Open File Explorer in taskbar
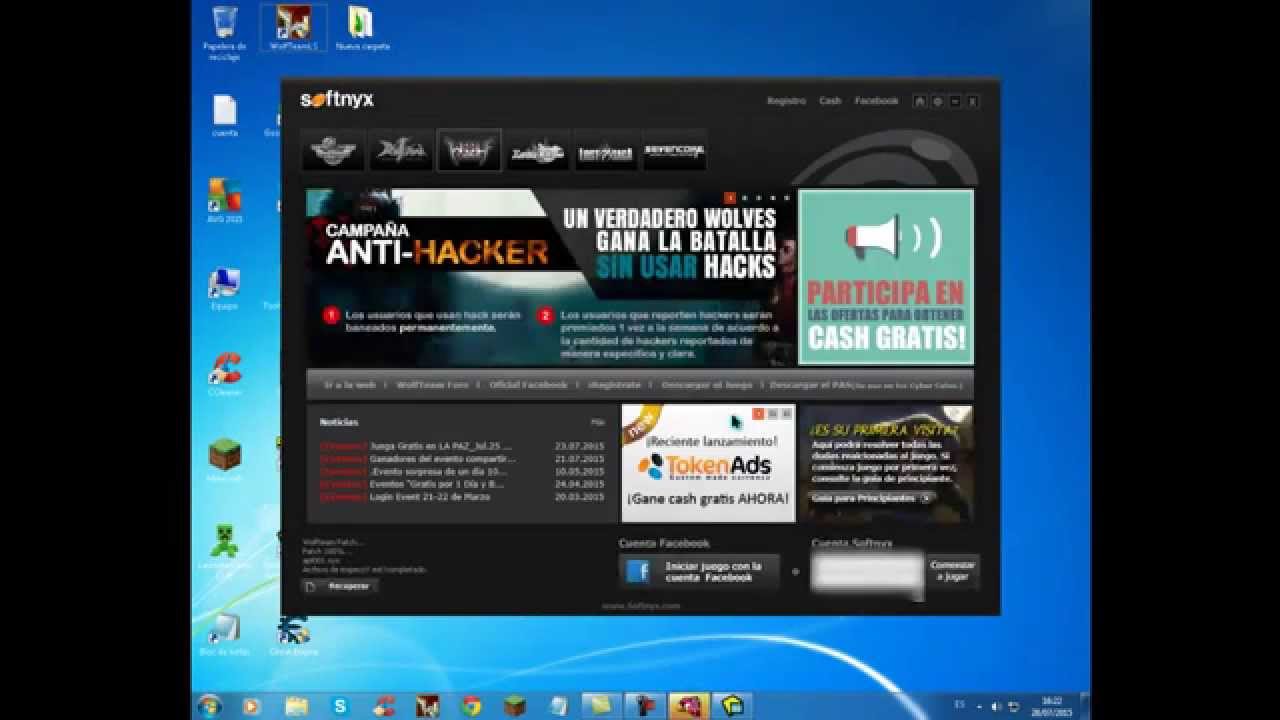This screenshot has height=720, width=1280. coord(296,706)
